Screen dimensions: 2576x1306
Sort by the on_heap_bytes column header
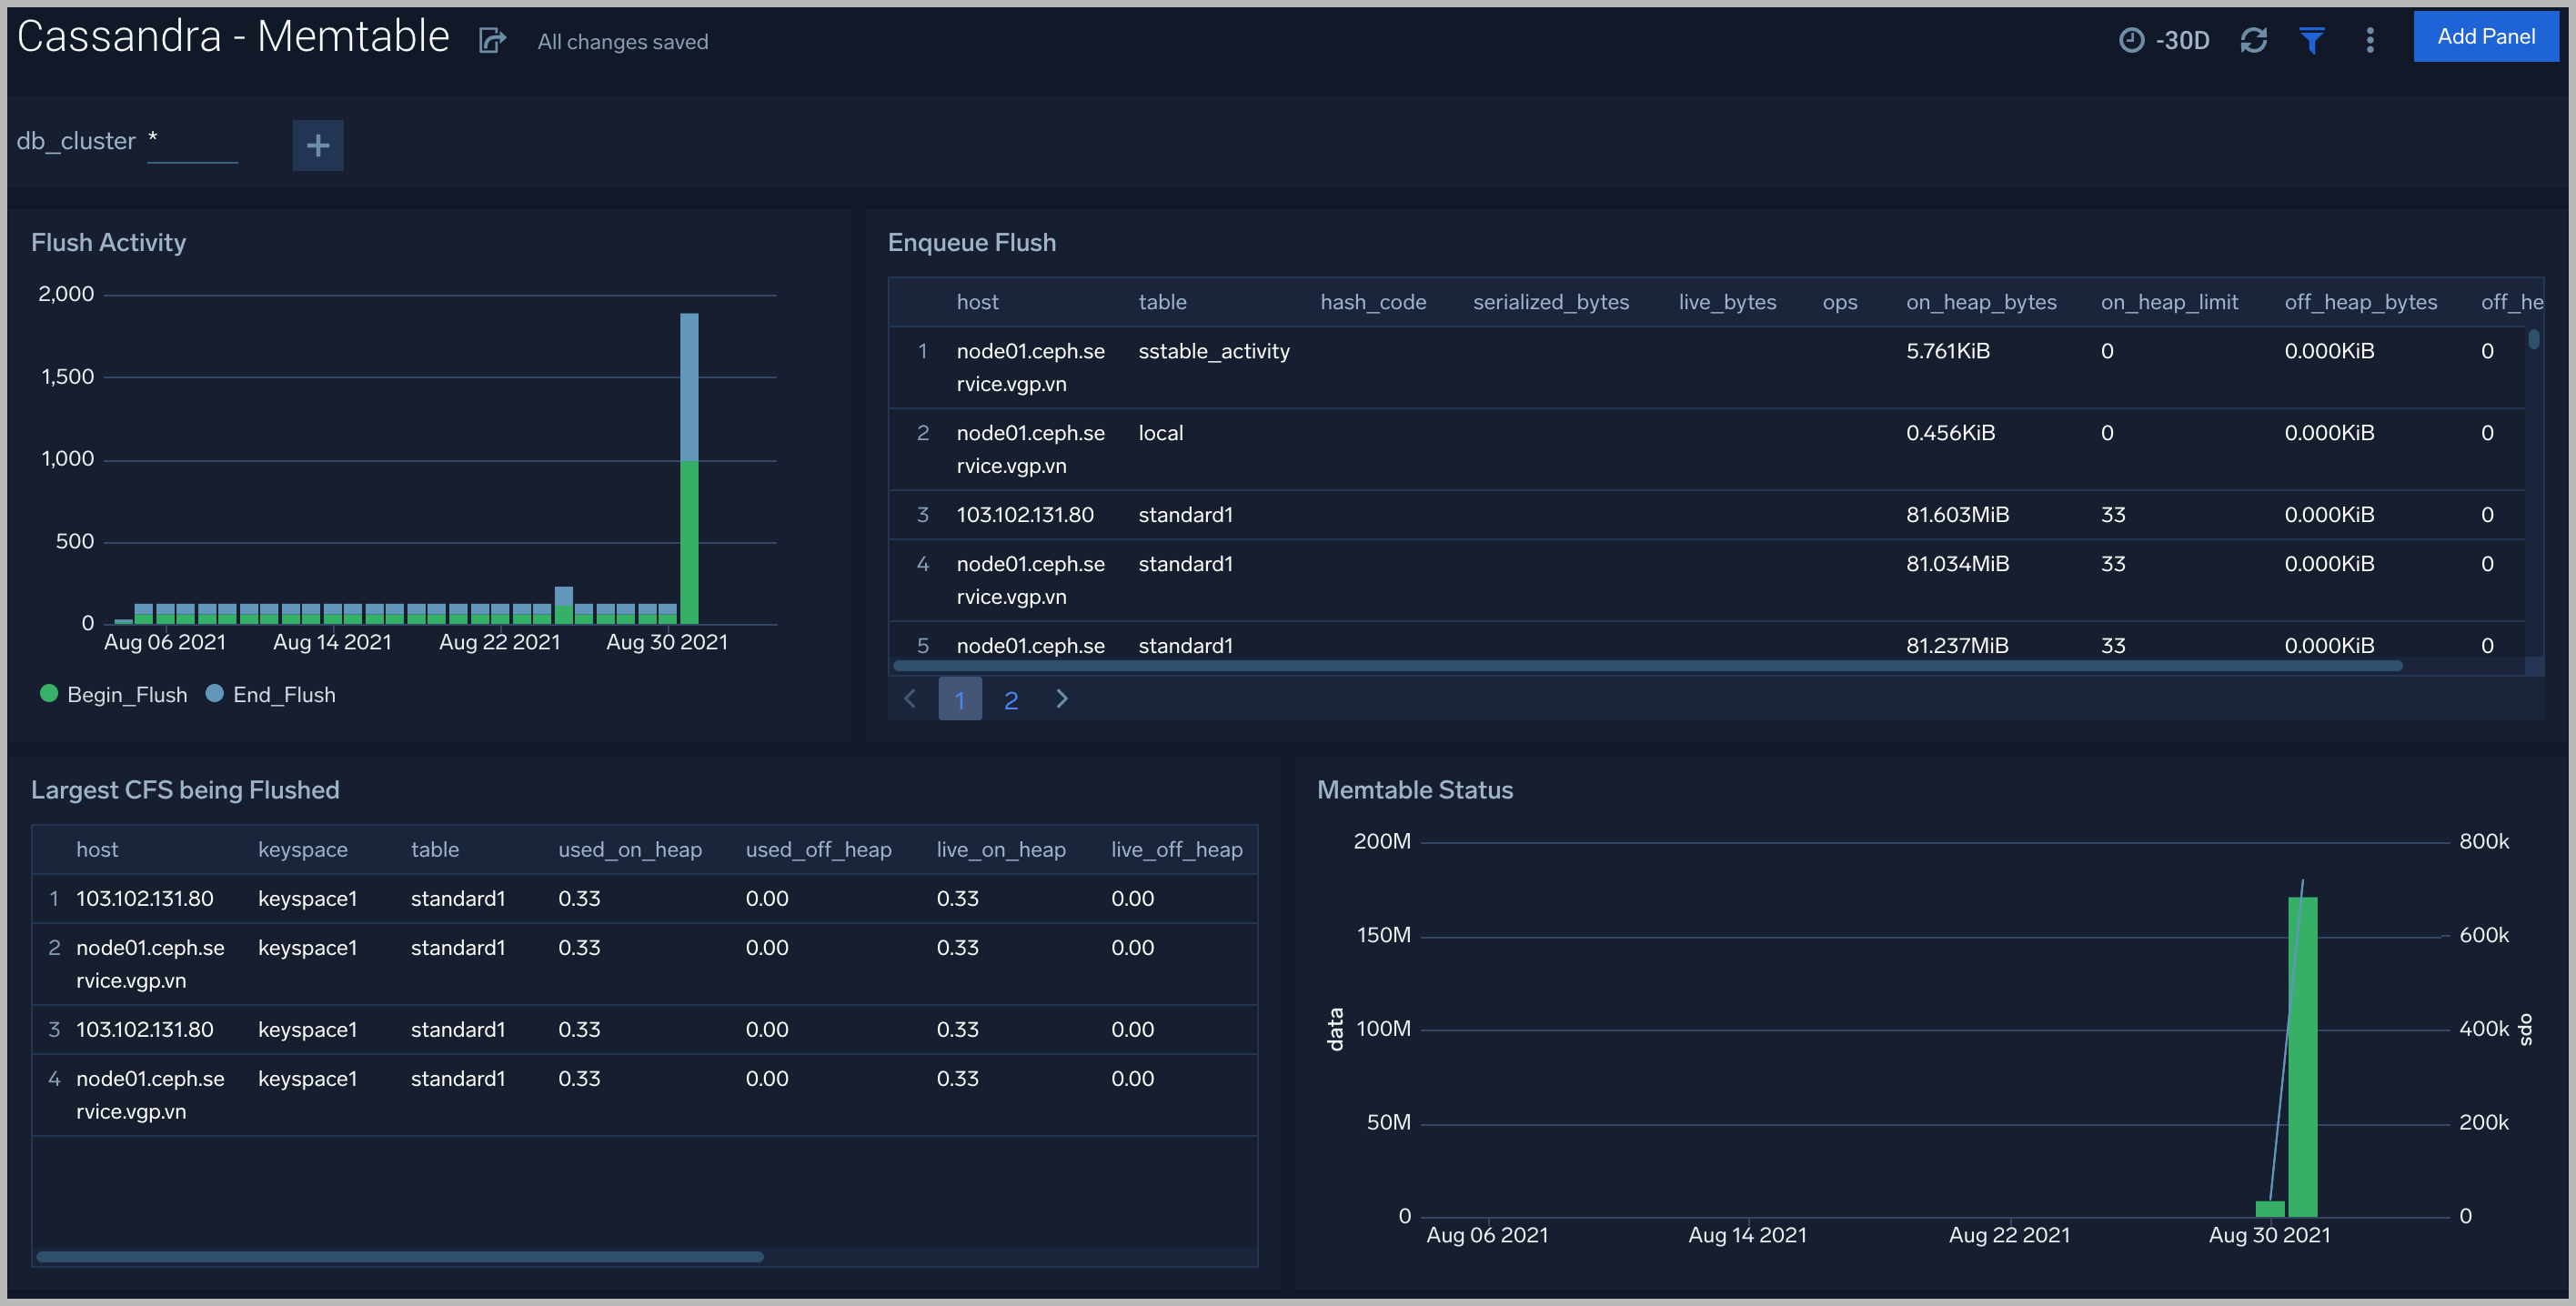pyautogui.click(x=1981, y=301)
